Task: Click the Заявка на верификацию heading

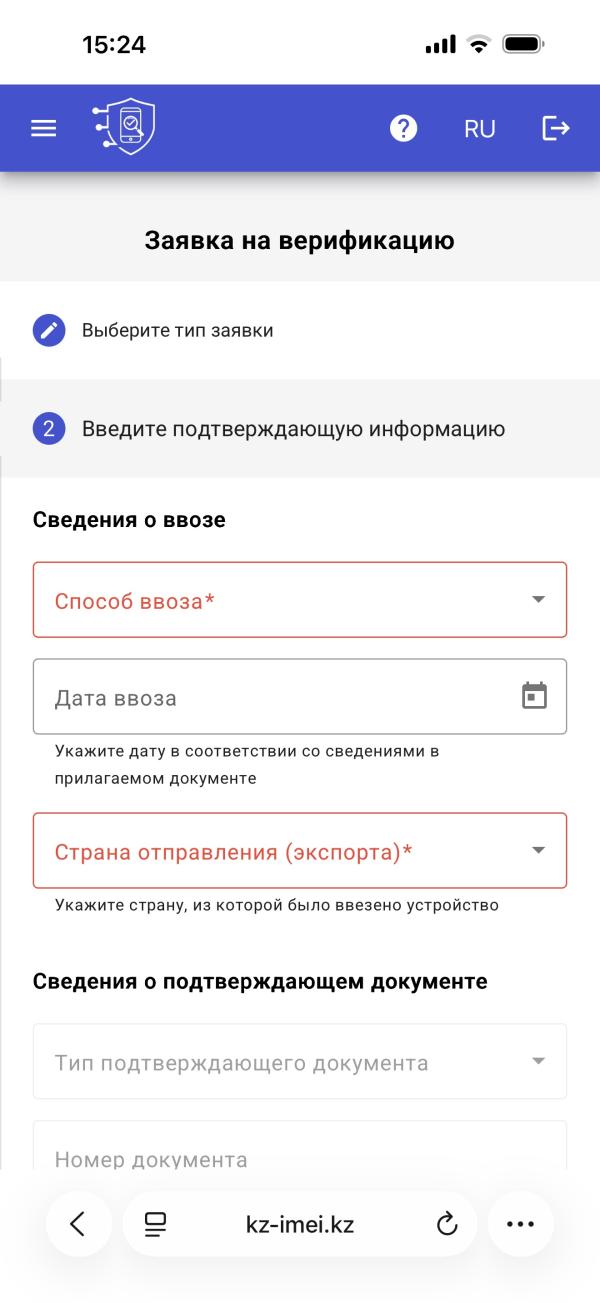Action: [x=300, y=240]
